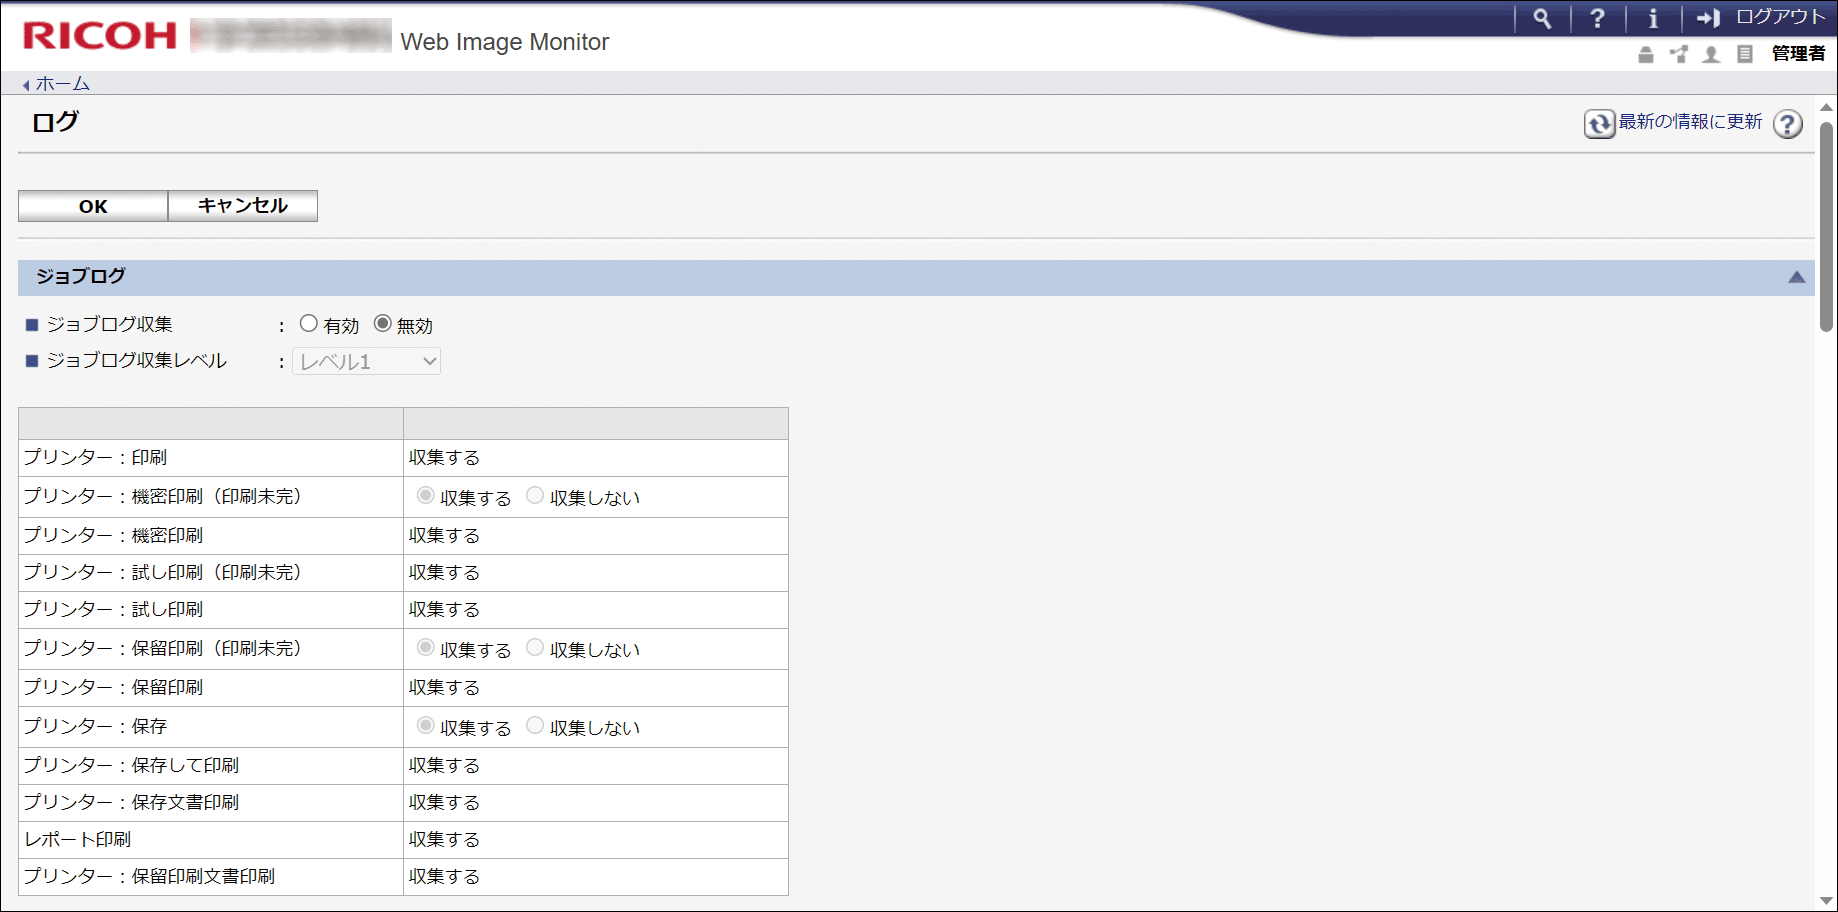Select 収集する for プリンター：保存

coord(426,726)
